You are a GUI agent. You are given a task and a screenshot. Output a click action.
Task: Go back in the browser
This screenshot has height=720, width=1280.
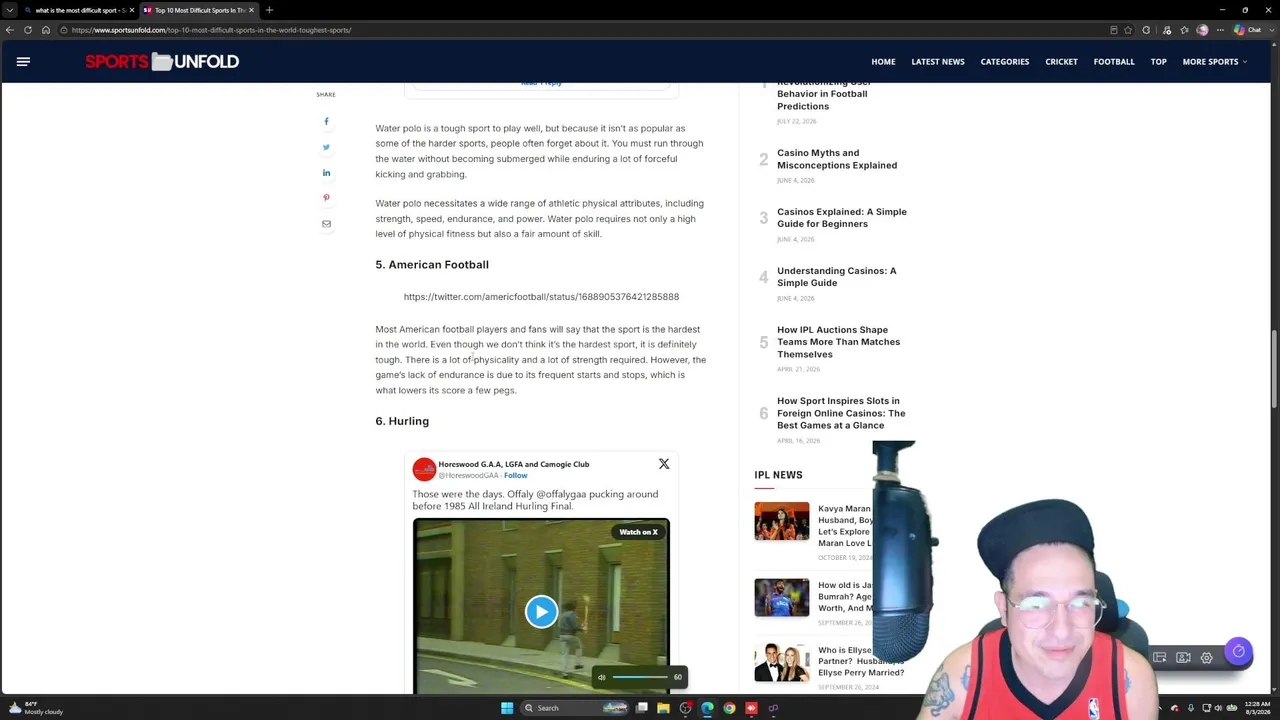coord(10,30)
